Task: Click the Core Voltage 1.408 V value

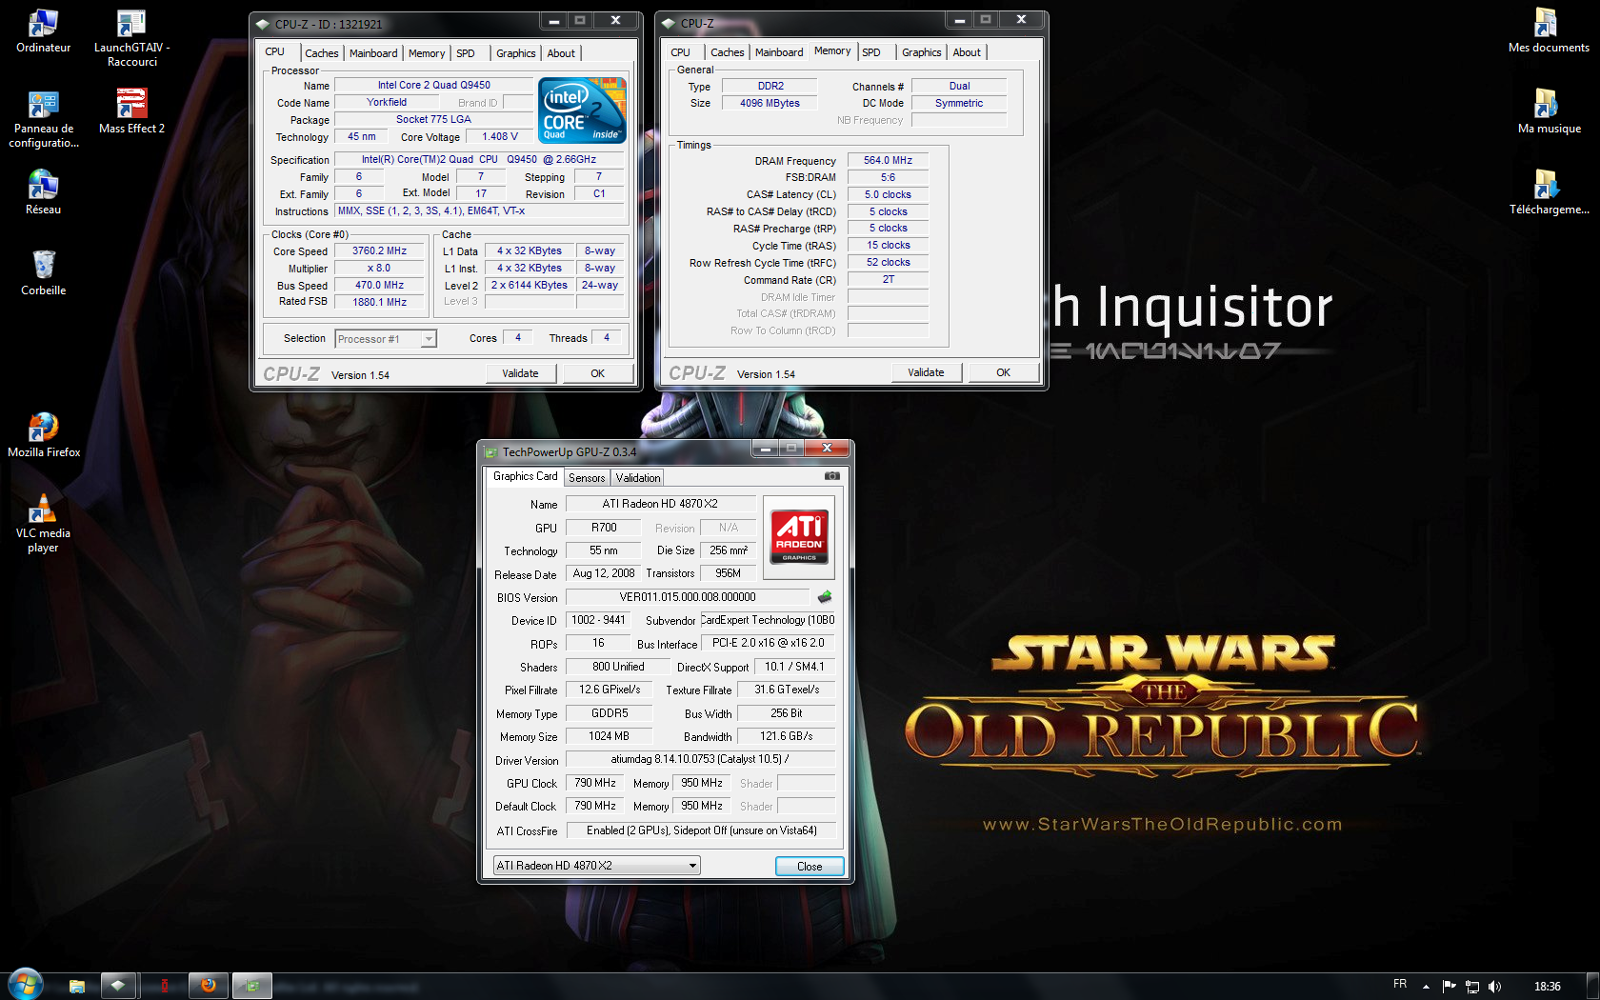Action: 500,137
